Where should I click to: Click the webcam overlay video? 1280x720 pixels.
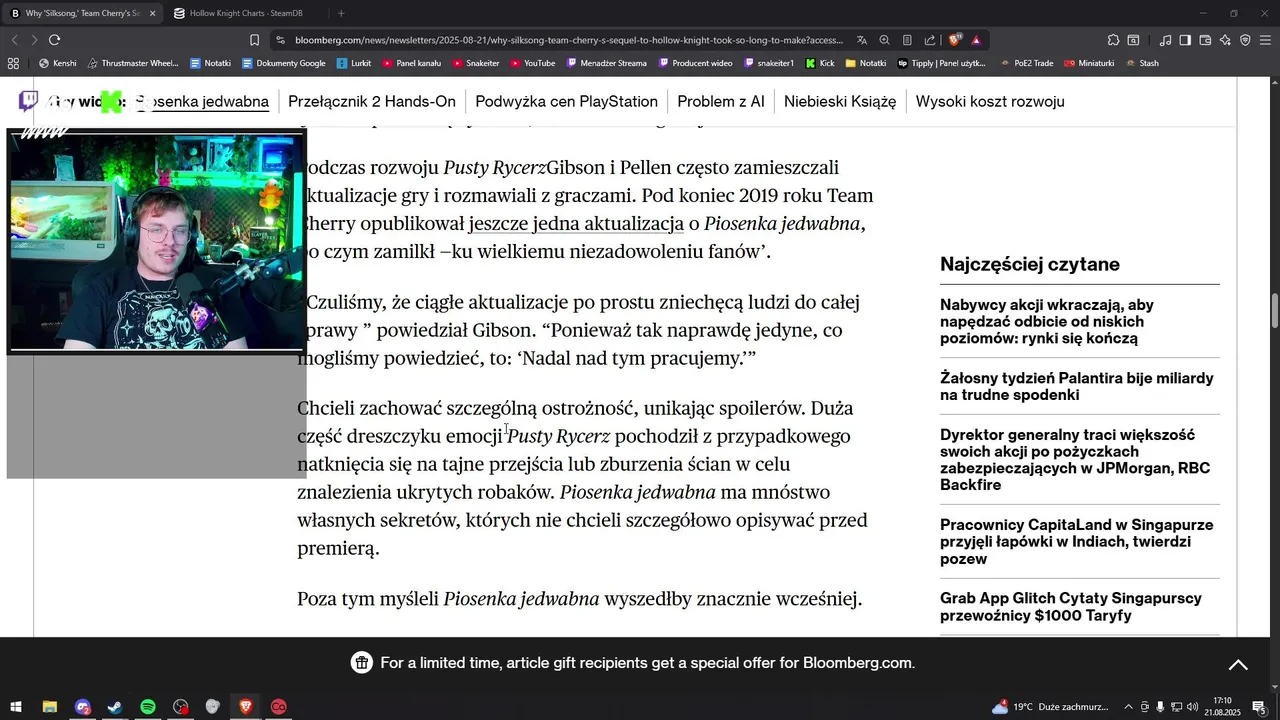pos(156,242)
